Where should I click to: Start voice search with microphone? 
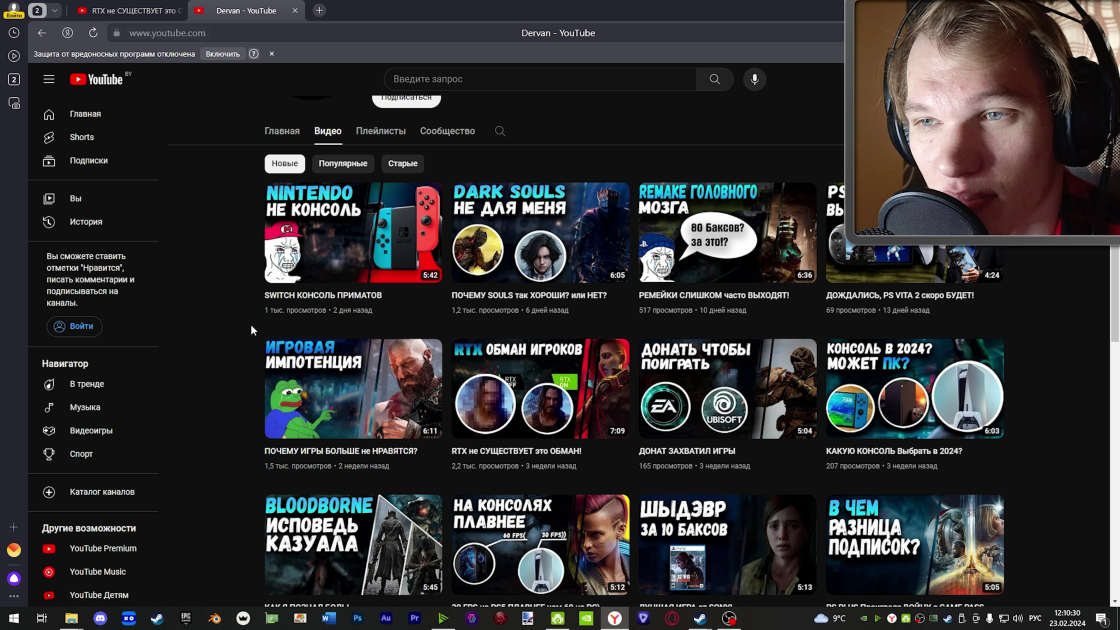(754, 79)
